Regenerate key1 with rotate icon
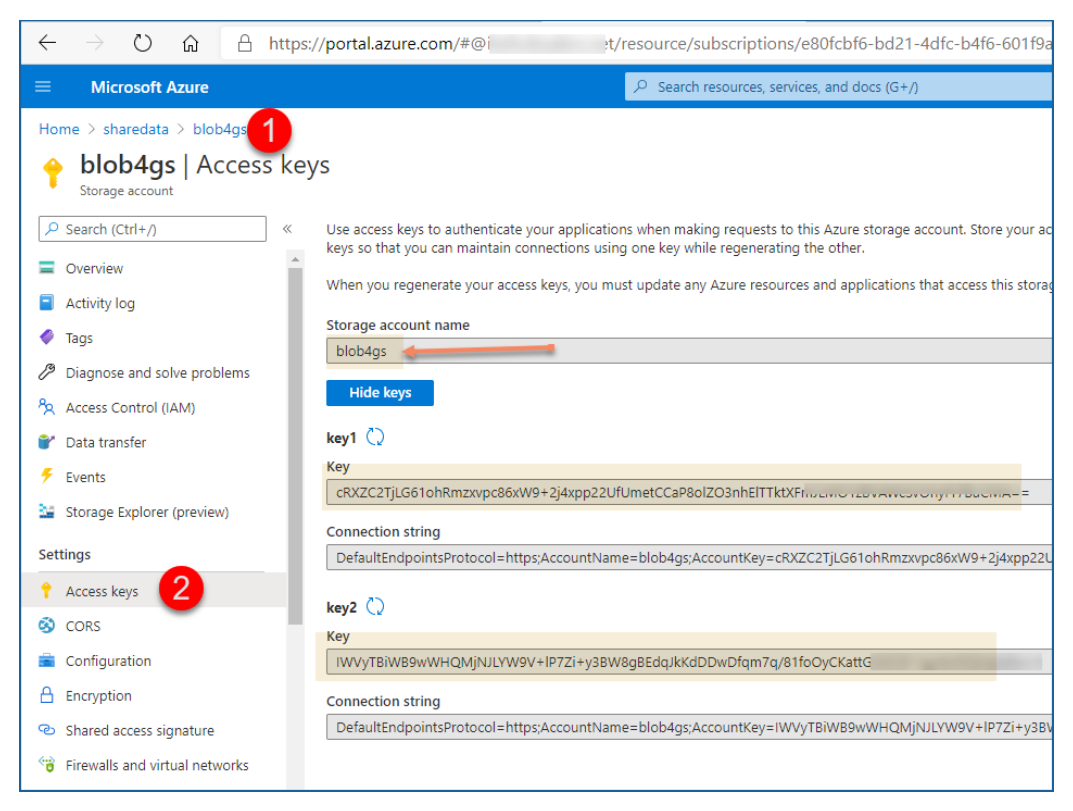This screenshot has height=811, width=1073. [375, 437]
